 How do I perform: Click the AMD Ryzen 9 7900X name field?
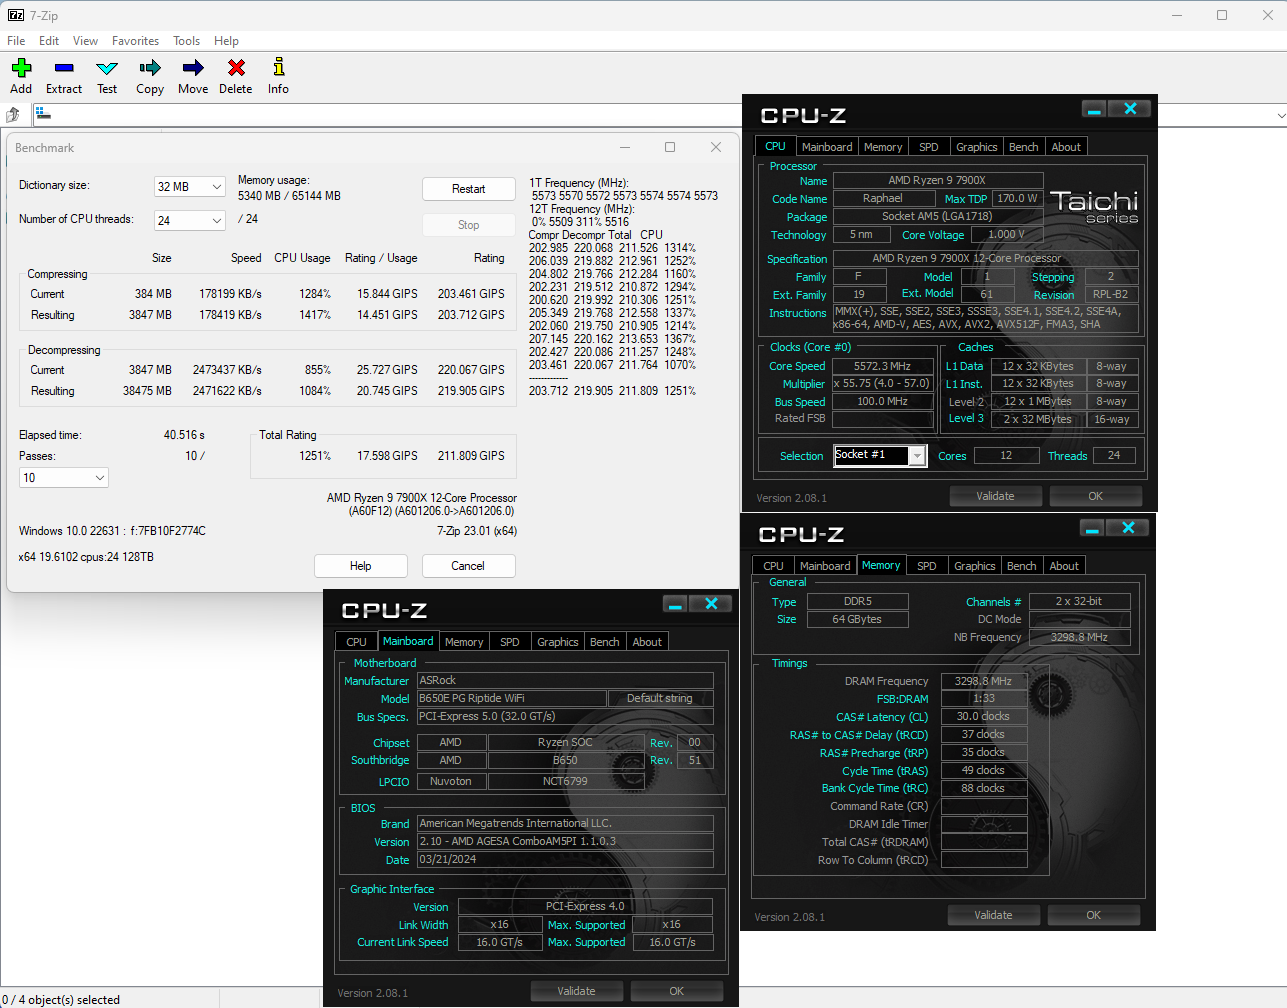[x=938, y=181]
